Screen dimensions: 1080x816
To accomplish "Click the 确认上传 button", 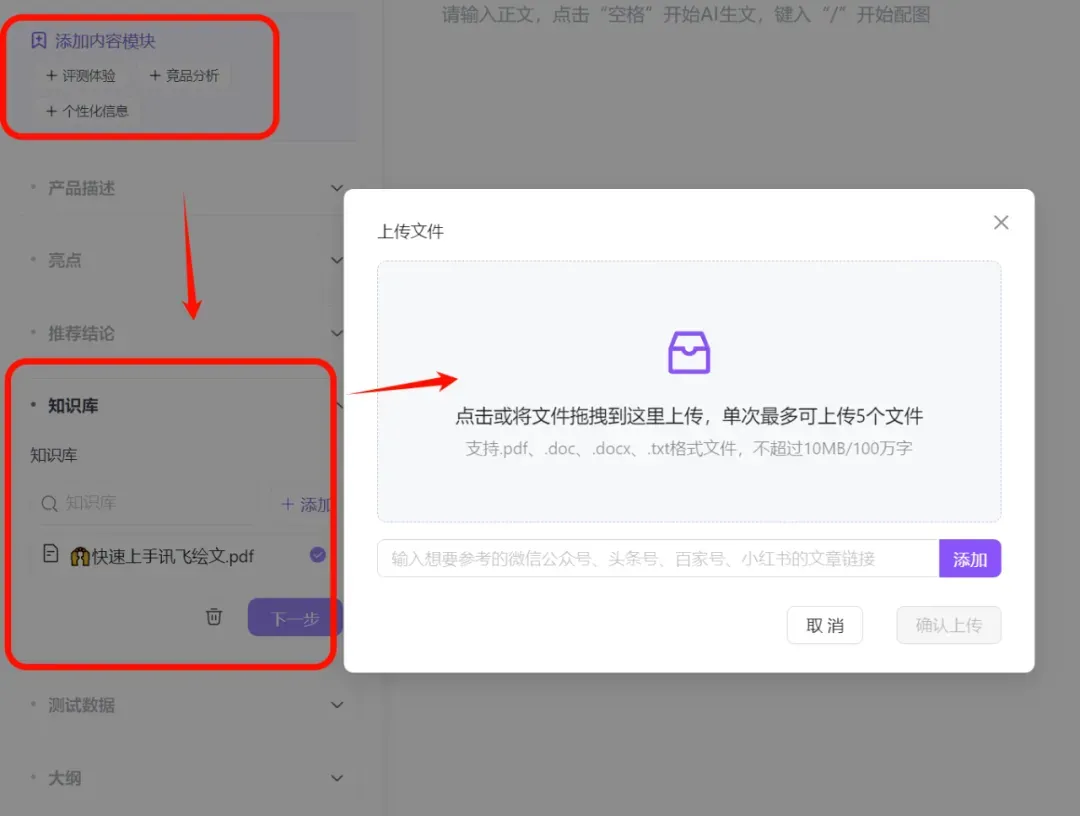I will pyautogui.click(x=948, y=625).
